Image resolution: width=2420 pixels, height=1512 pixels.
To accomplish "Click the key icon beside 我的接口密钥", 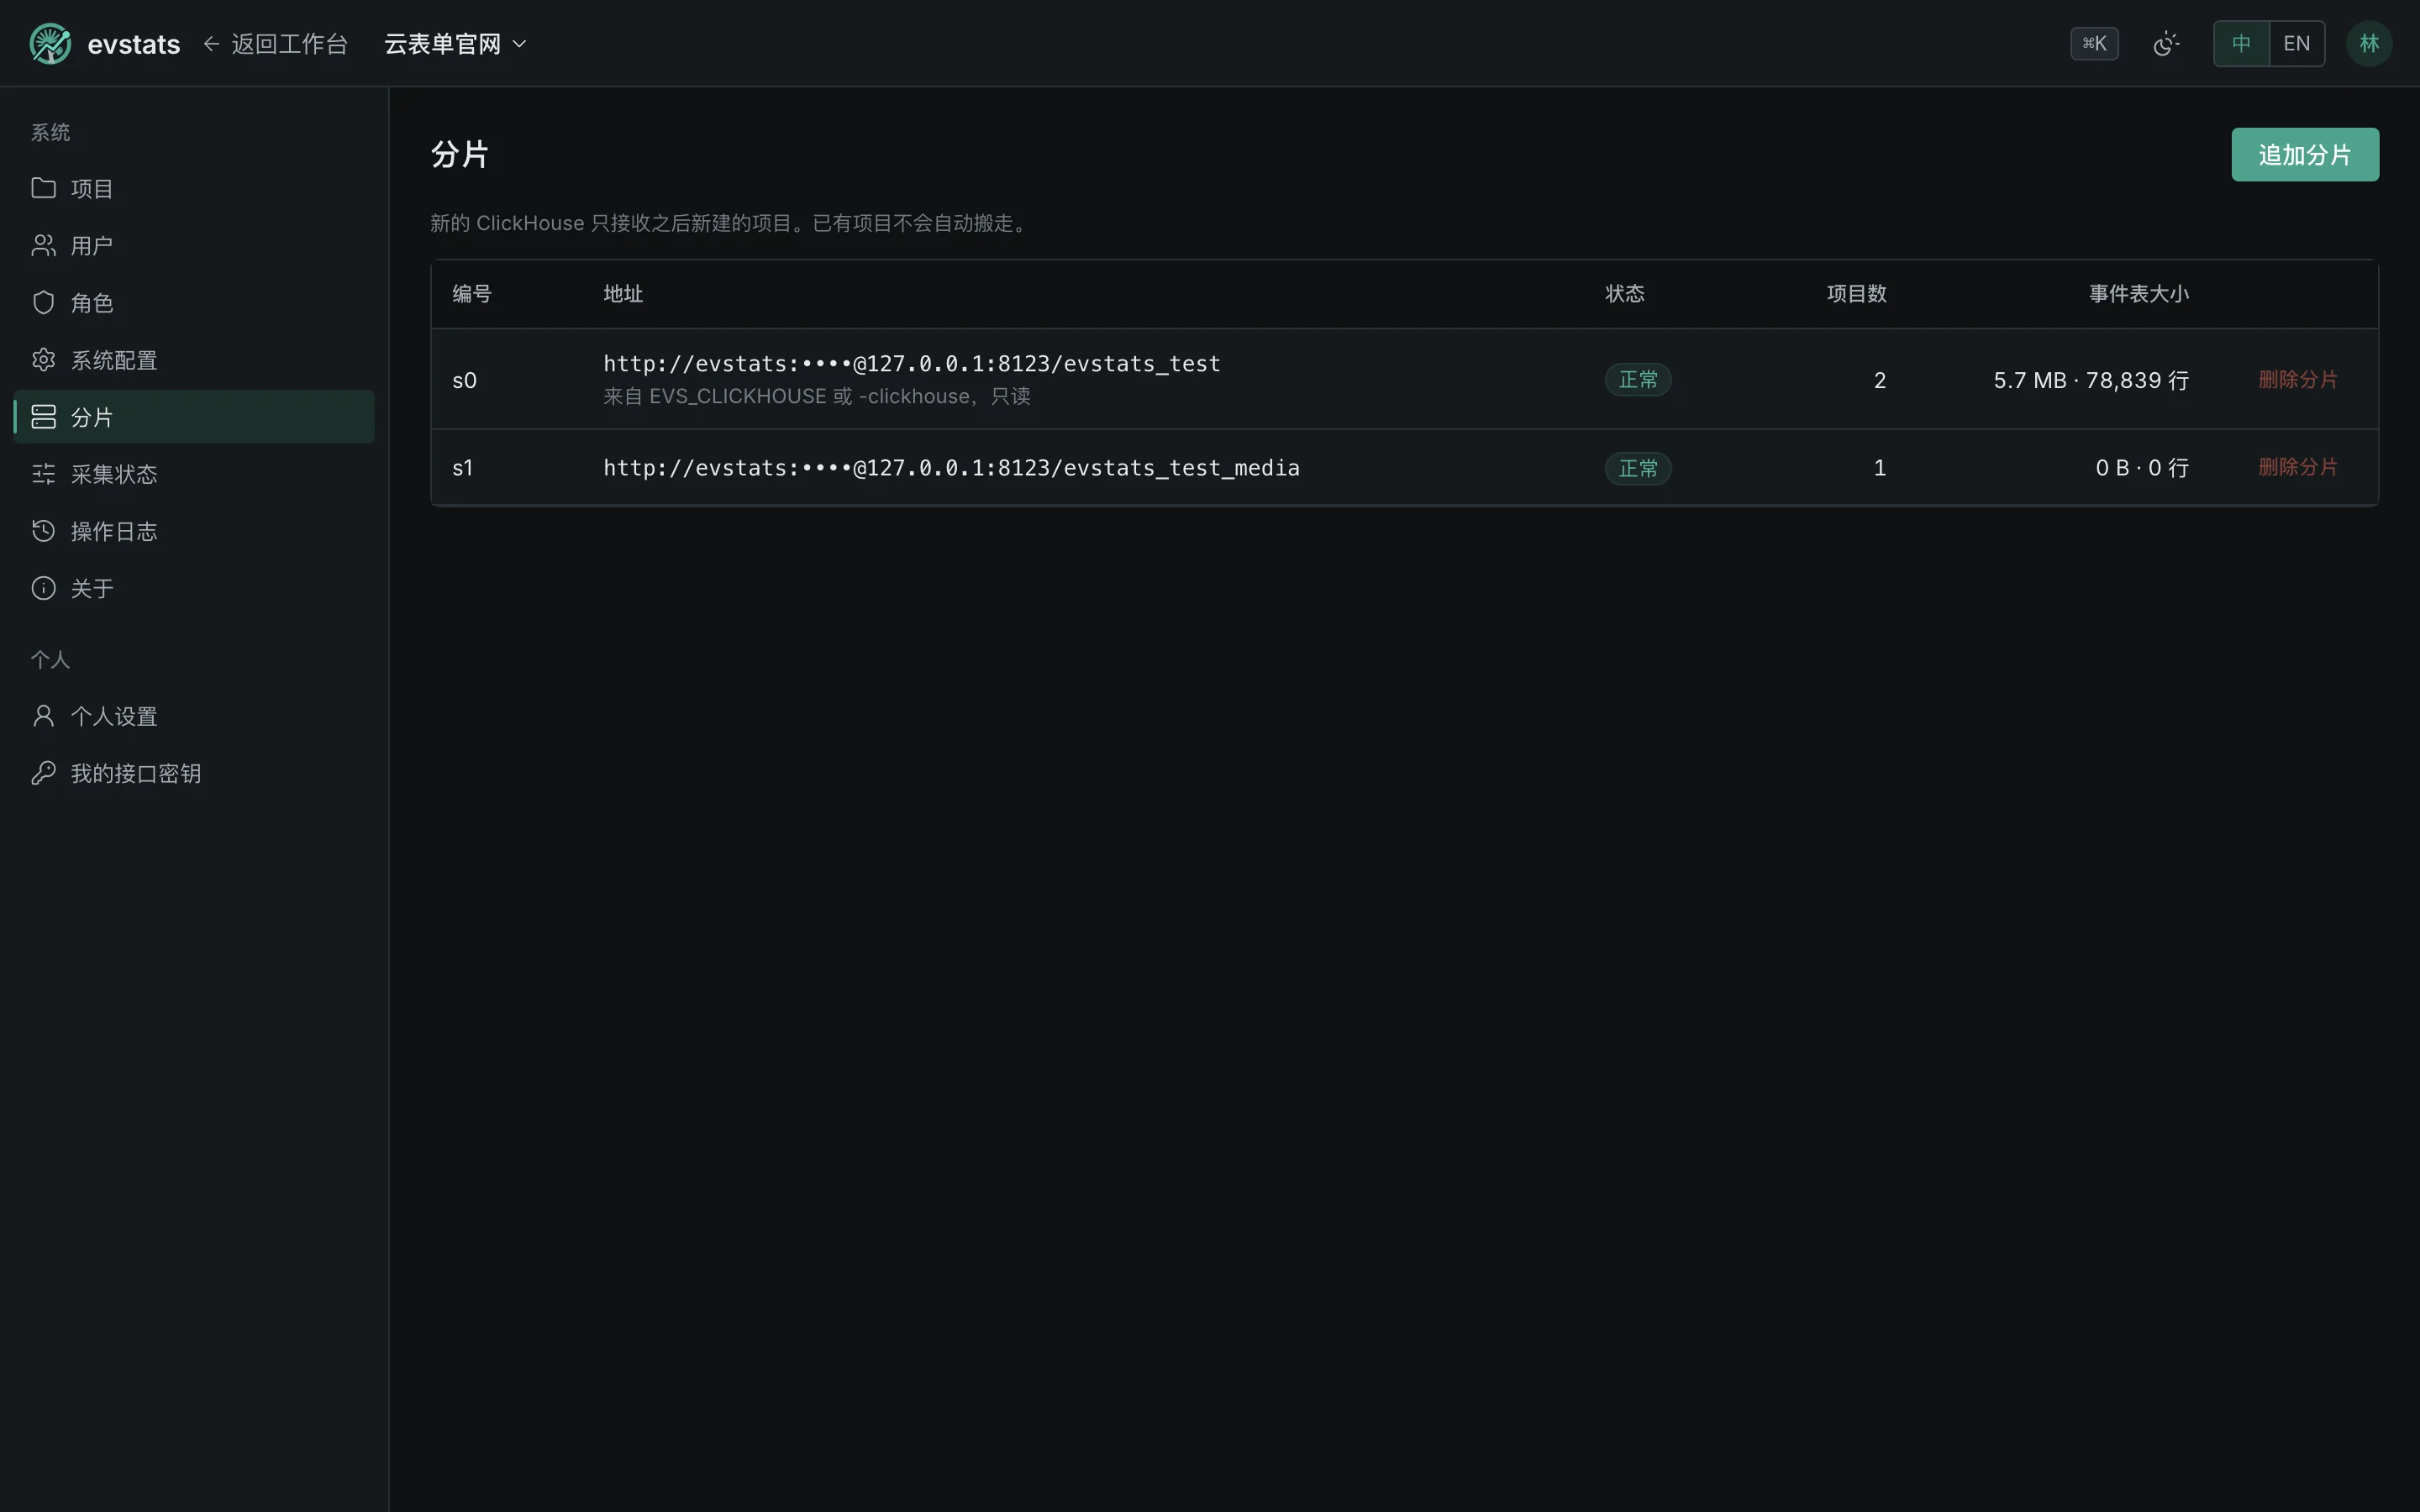I will pyautogui.click(x=43, y=772).
